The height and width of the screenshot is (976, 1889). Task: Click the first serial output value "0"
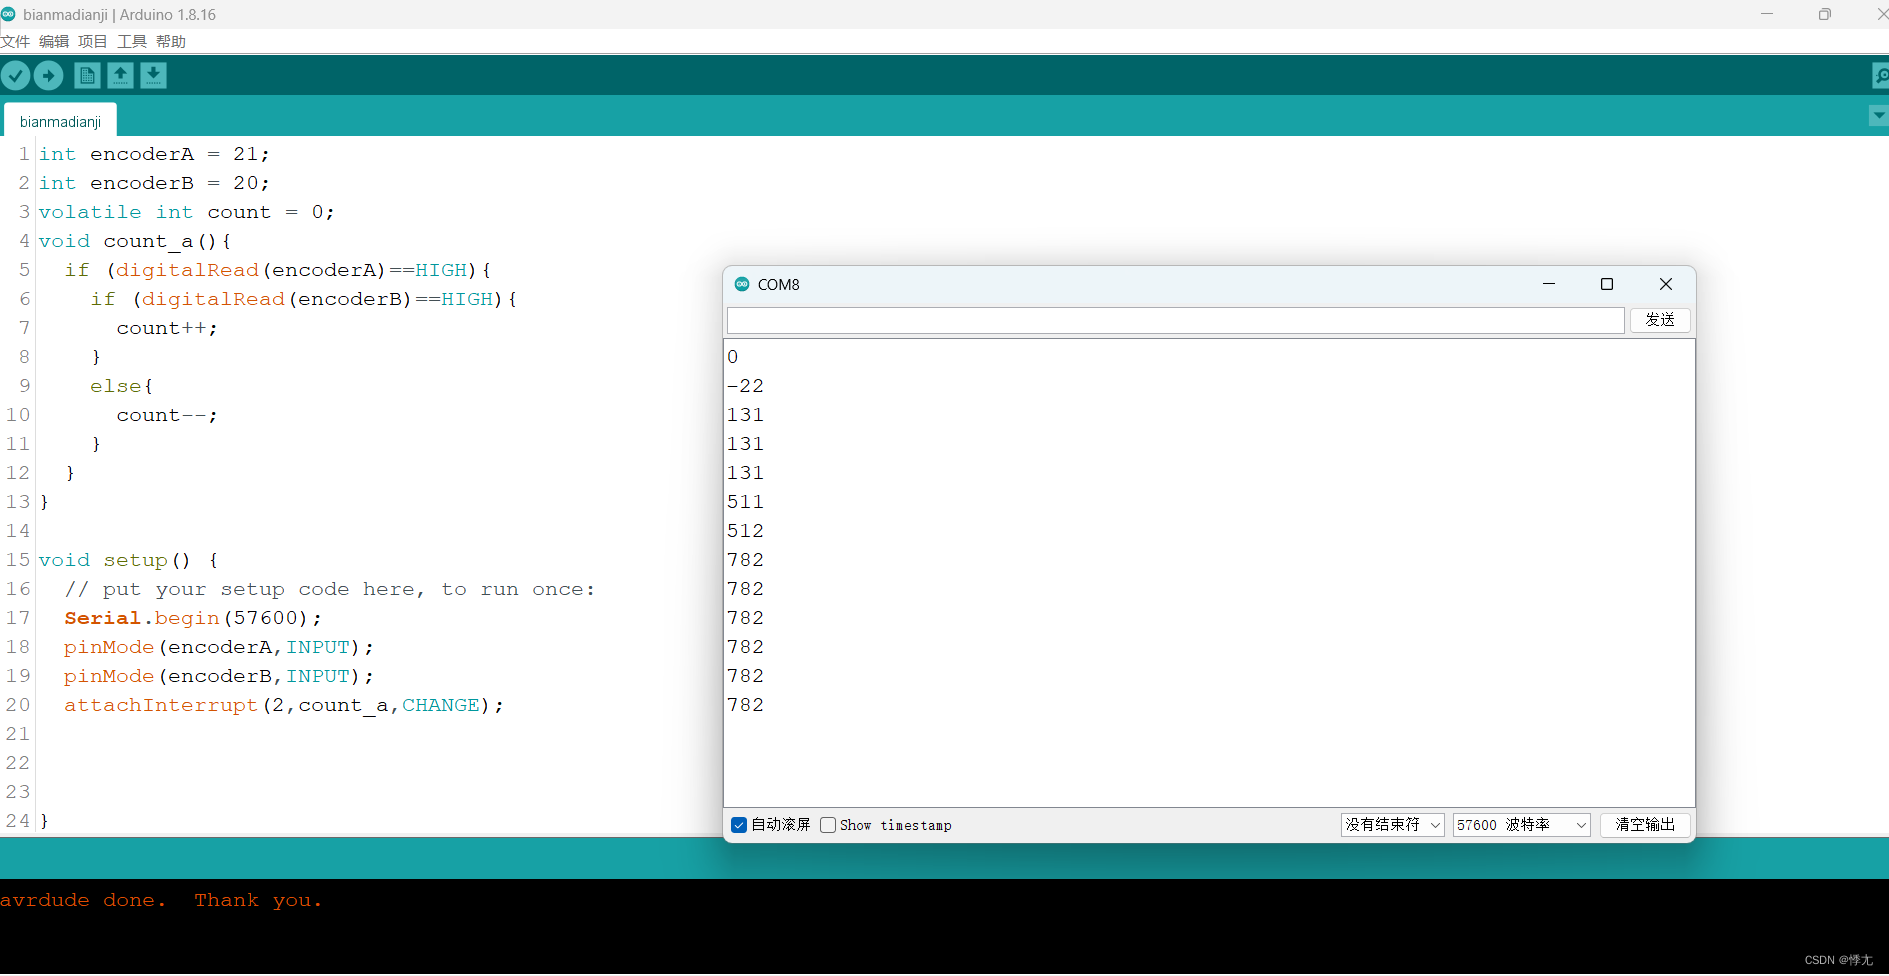click(733, 357)
